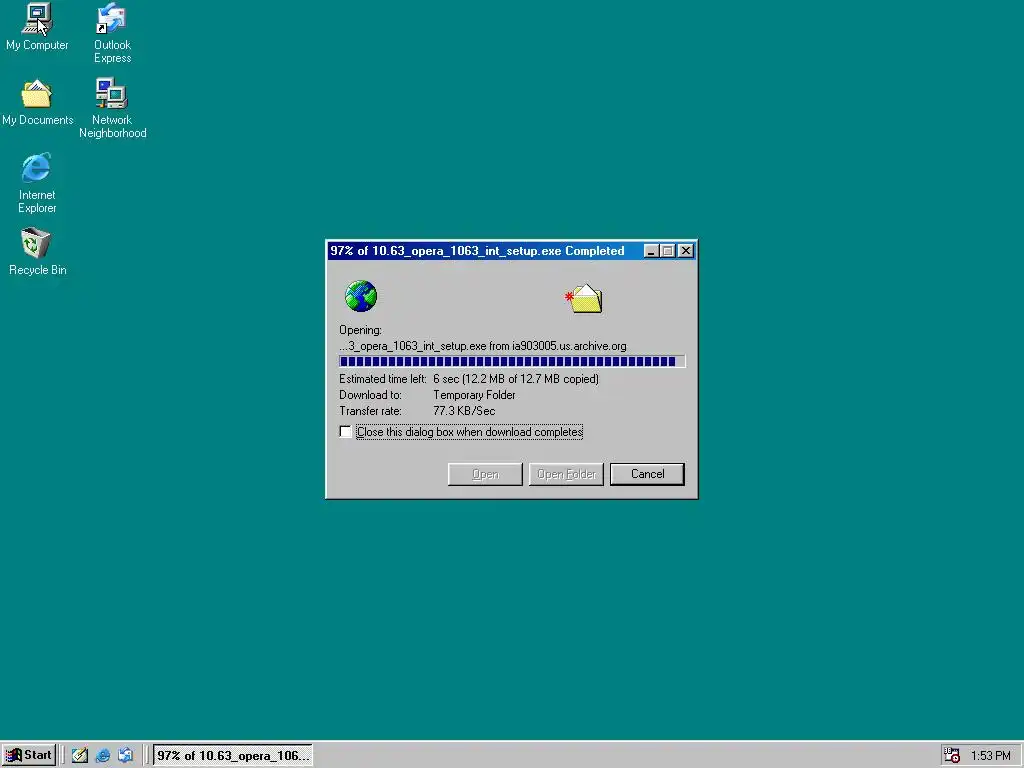Image resolution: width=1024 pixels, height=768 pixels.
Task: Click the globe icon in download dialog
Action: 360,296
